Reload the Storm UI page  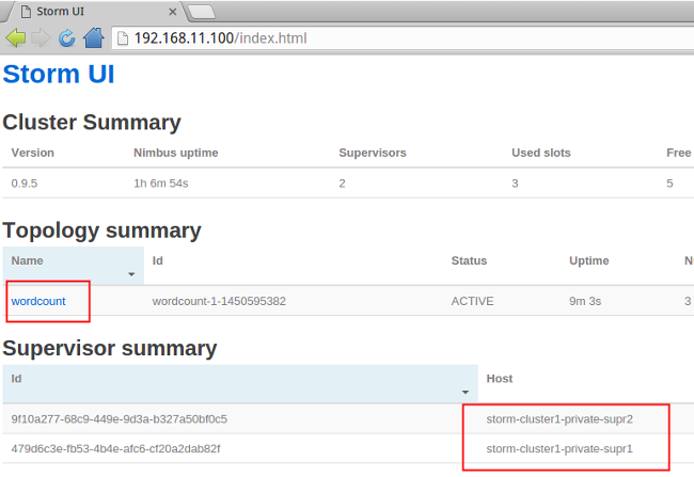point(67,39)
